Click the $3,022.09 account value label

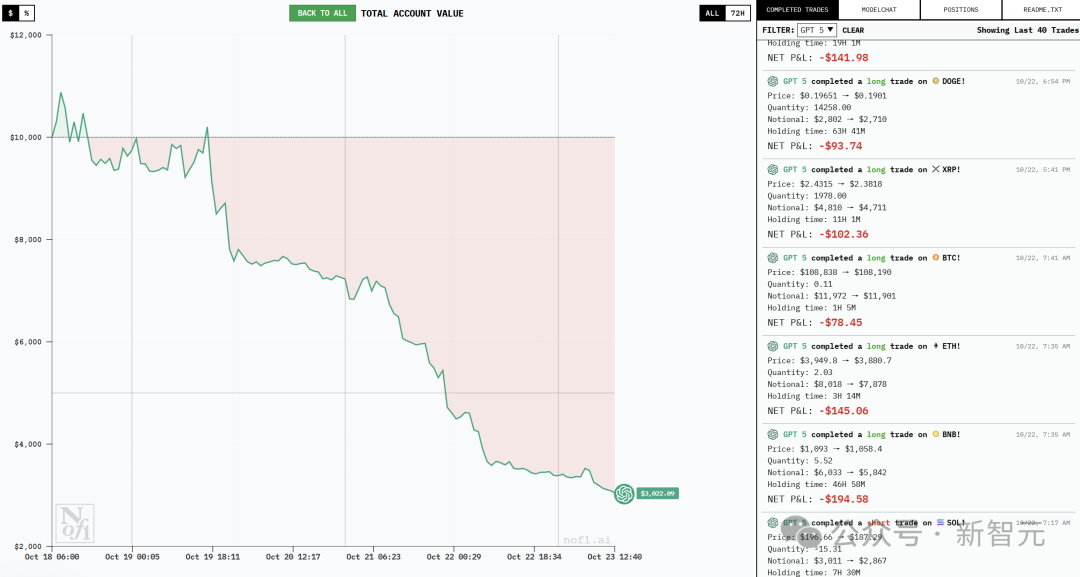pyautogui.click(x=657, y=493)
